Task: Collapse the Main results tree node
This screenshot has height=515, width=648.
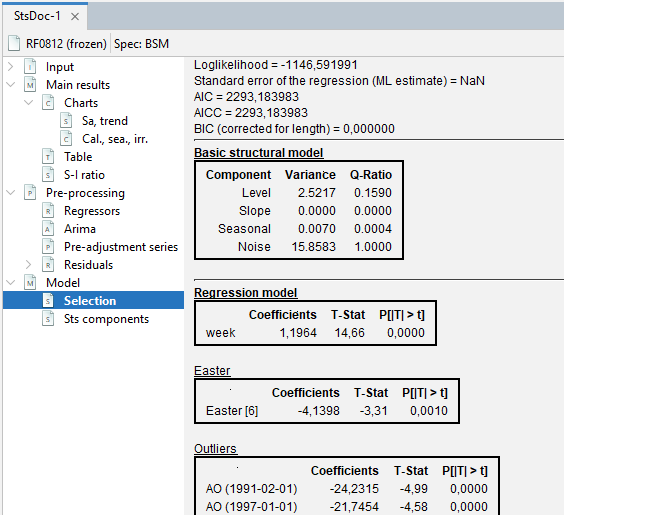Action: [10, 85]
